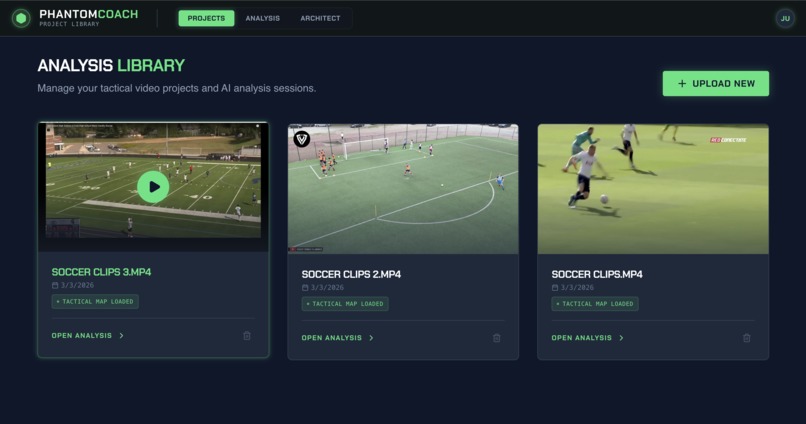Click the chevron beside Open Analysis for Soccer Clips 2.mp4

click(371, 338)
